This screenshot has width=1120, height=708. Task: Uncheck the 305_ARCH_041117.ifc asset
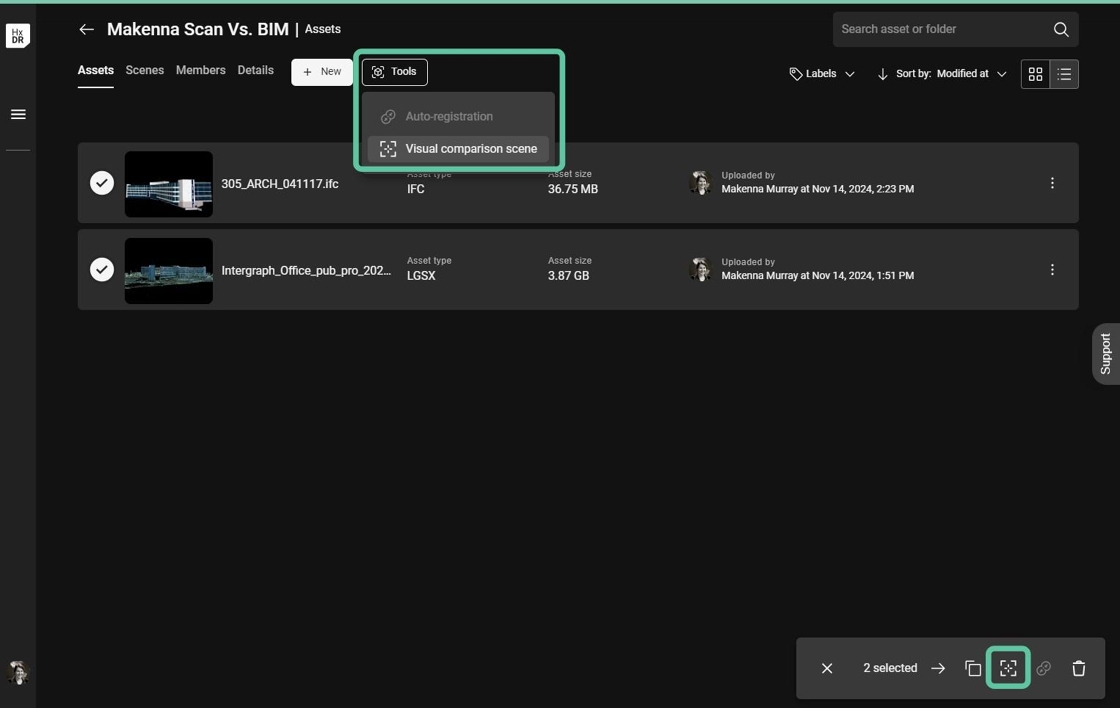tap(101, 183)
